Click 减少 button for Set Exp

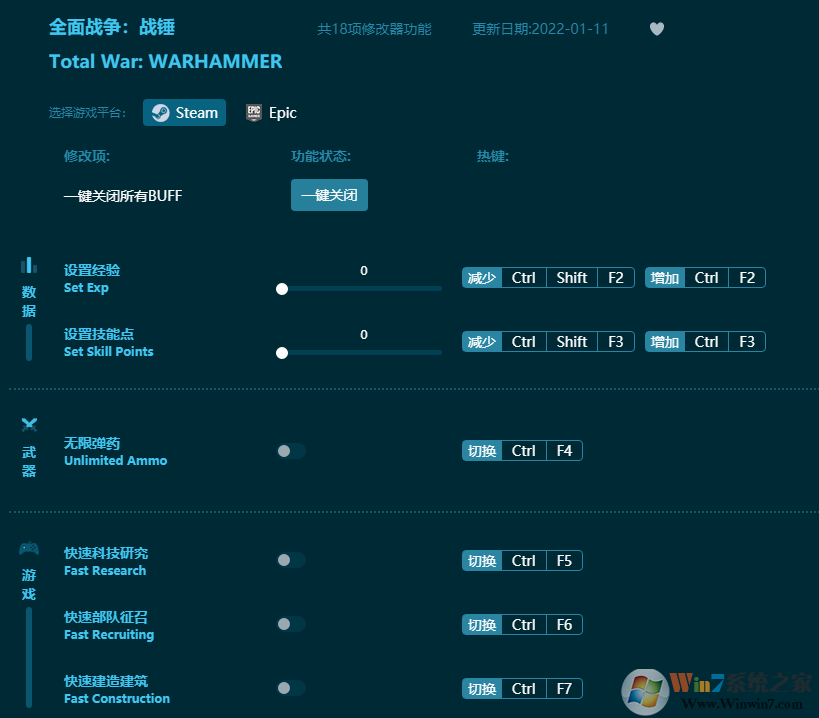[482, 278]
